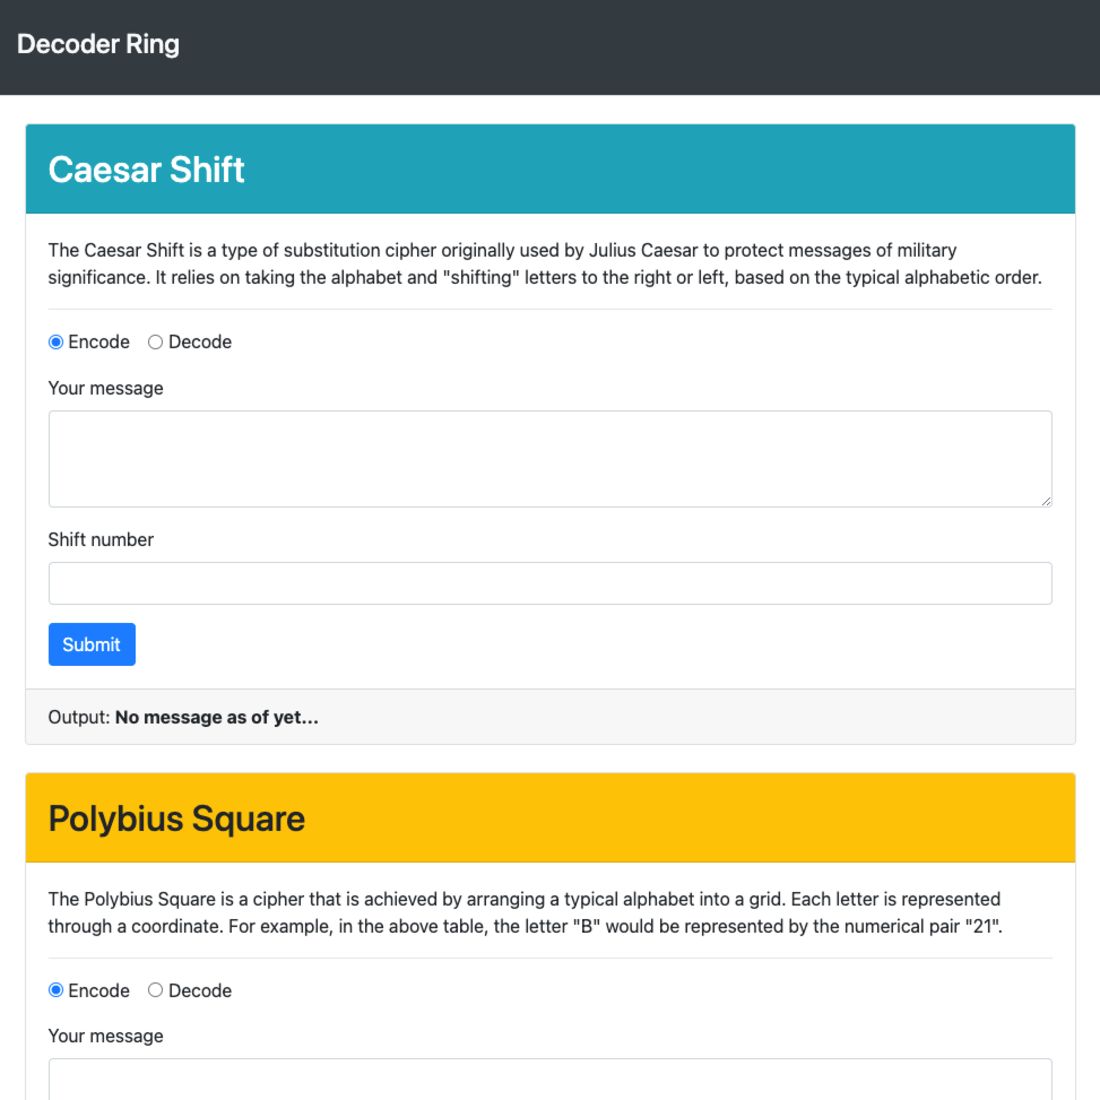This screenshot has width=1100, height=1100.
Task: Grab the Caesar message textarea resize handle
Action: (1045, 500)
